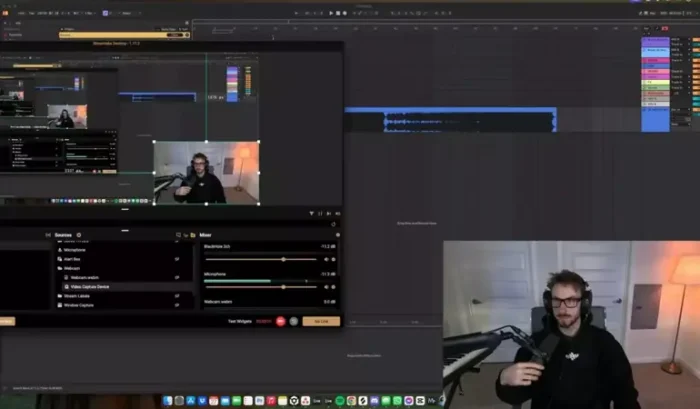Open the Sources panel settings gear
This screenshot has height=409, width=700.
79,236
